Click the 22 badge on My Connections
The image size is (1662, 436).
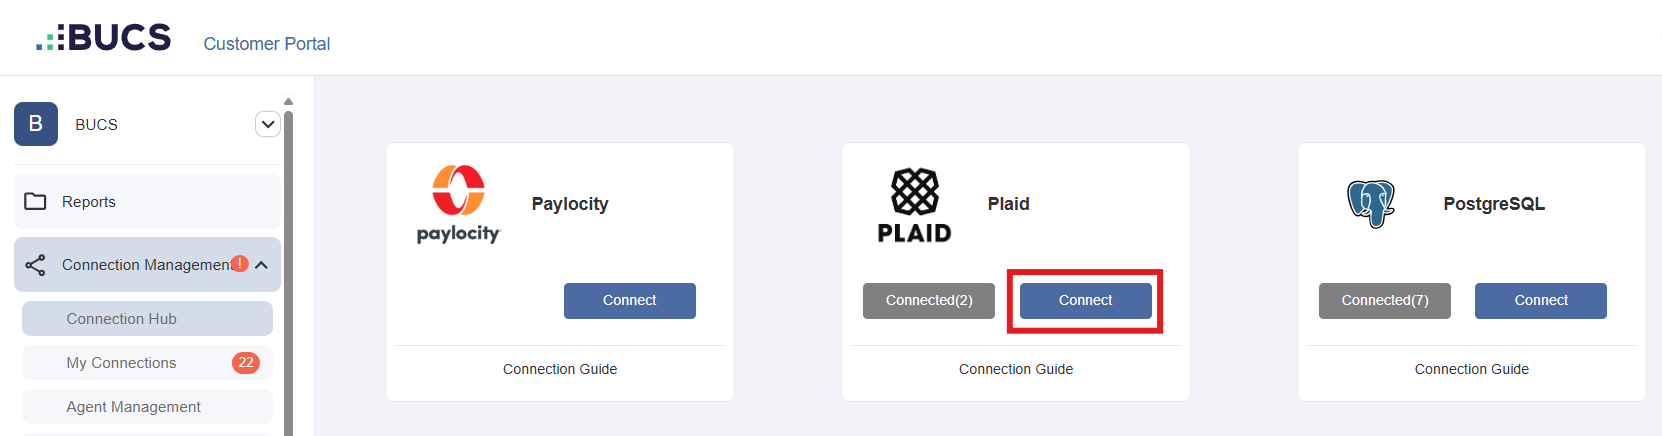click(x=246, y=363)
